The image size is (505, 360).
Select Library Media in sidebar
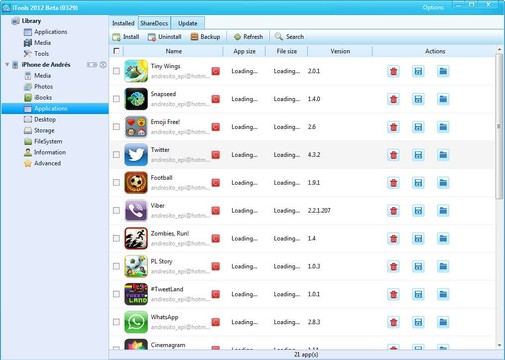(37, 43)
